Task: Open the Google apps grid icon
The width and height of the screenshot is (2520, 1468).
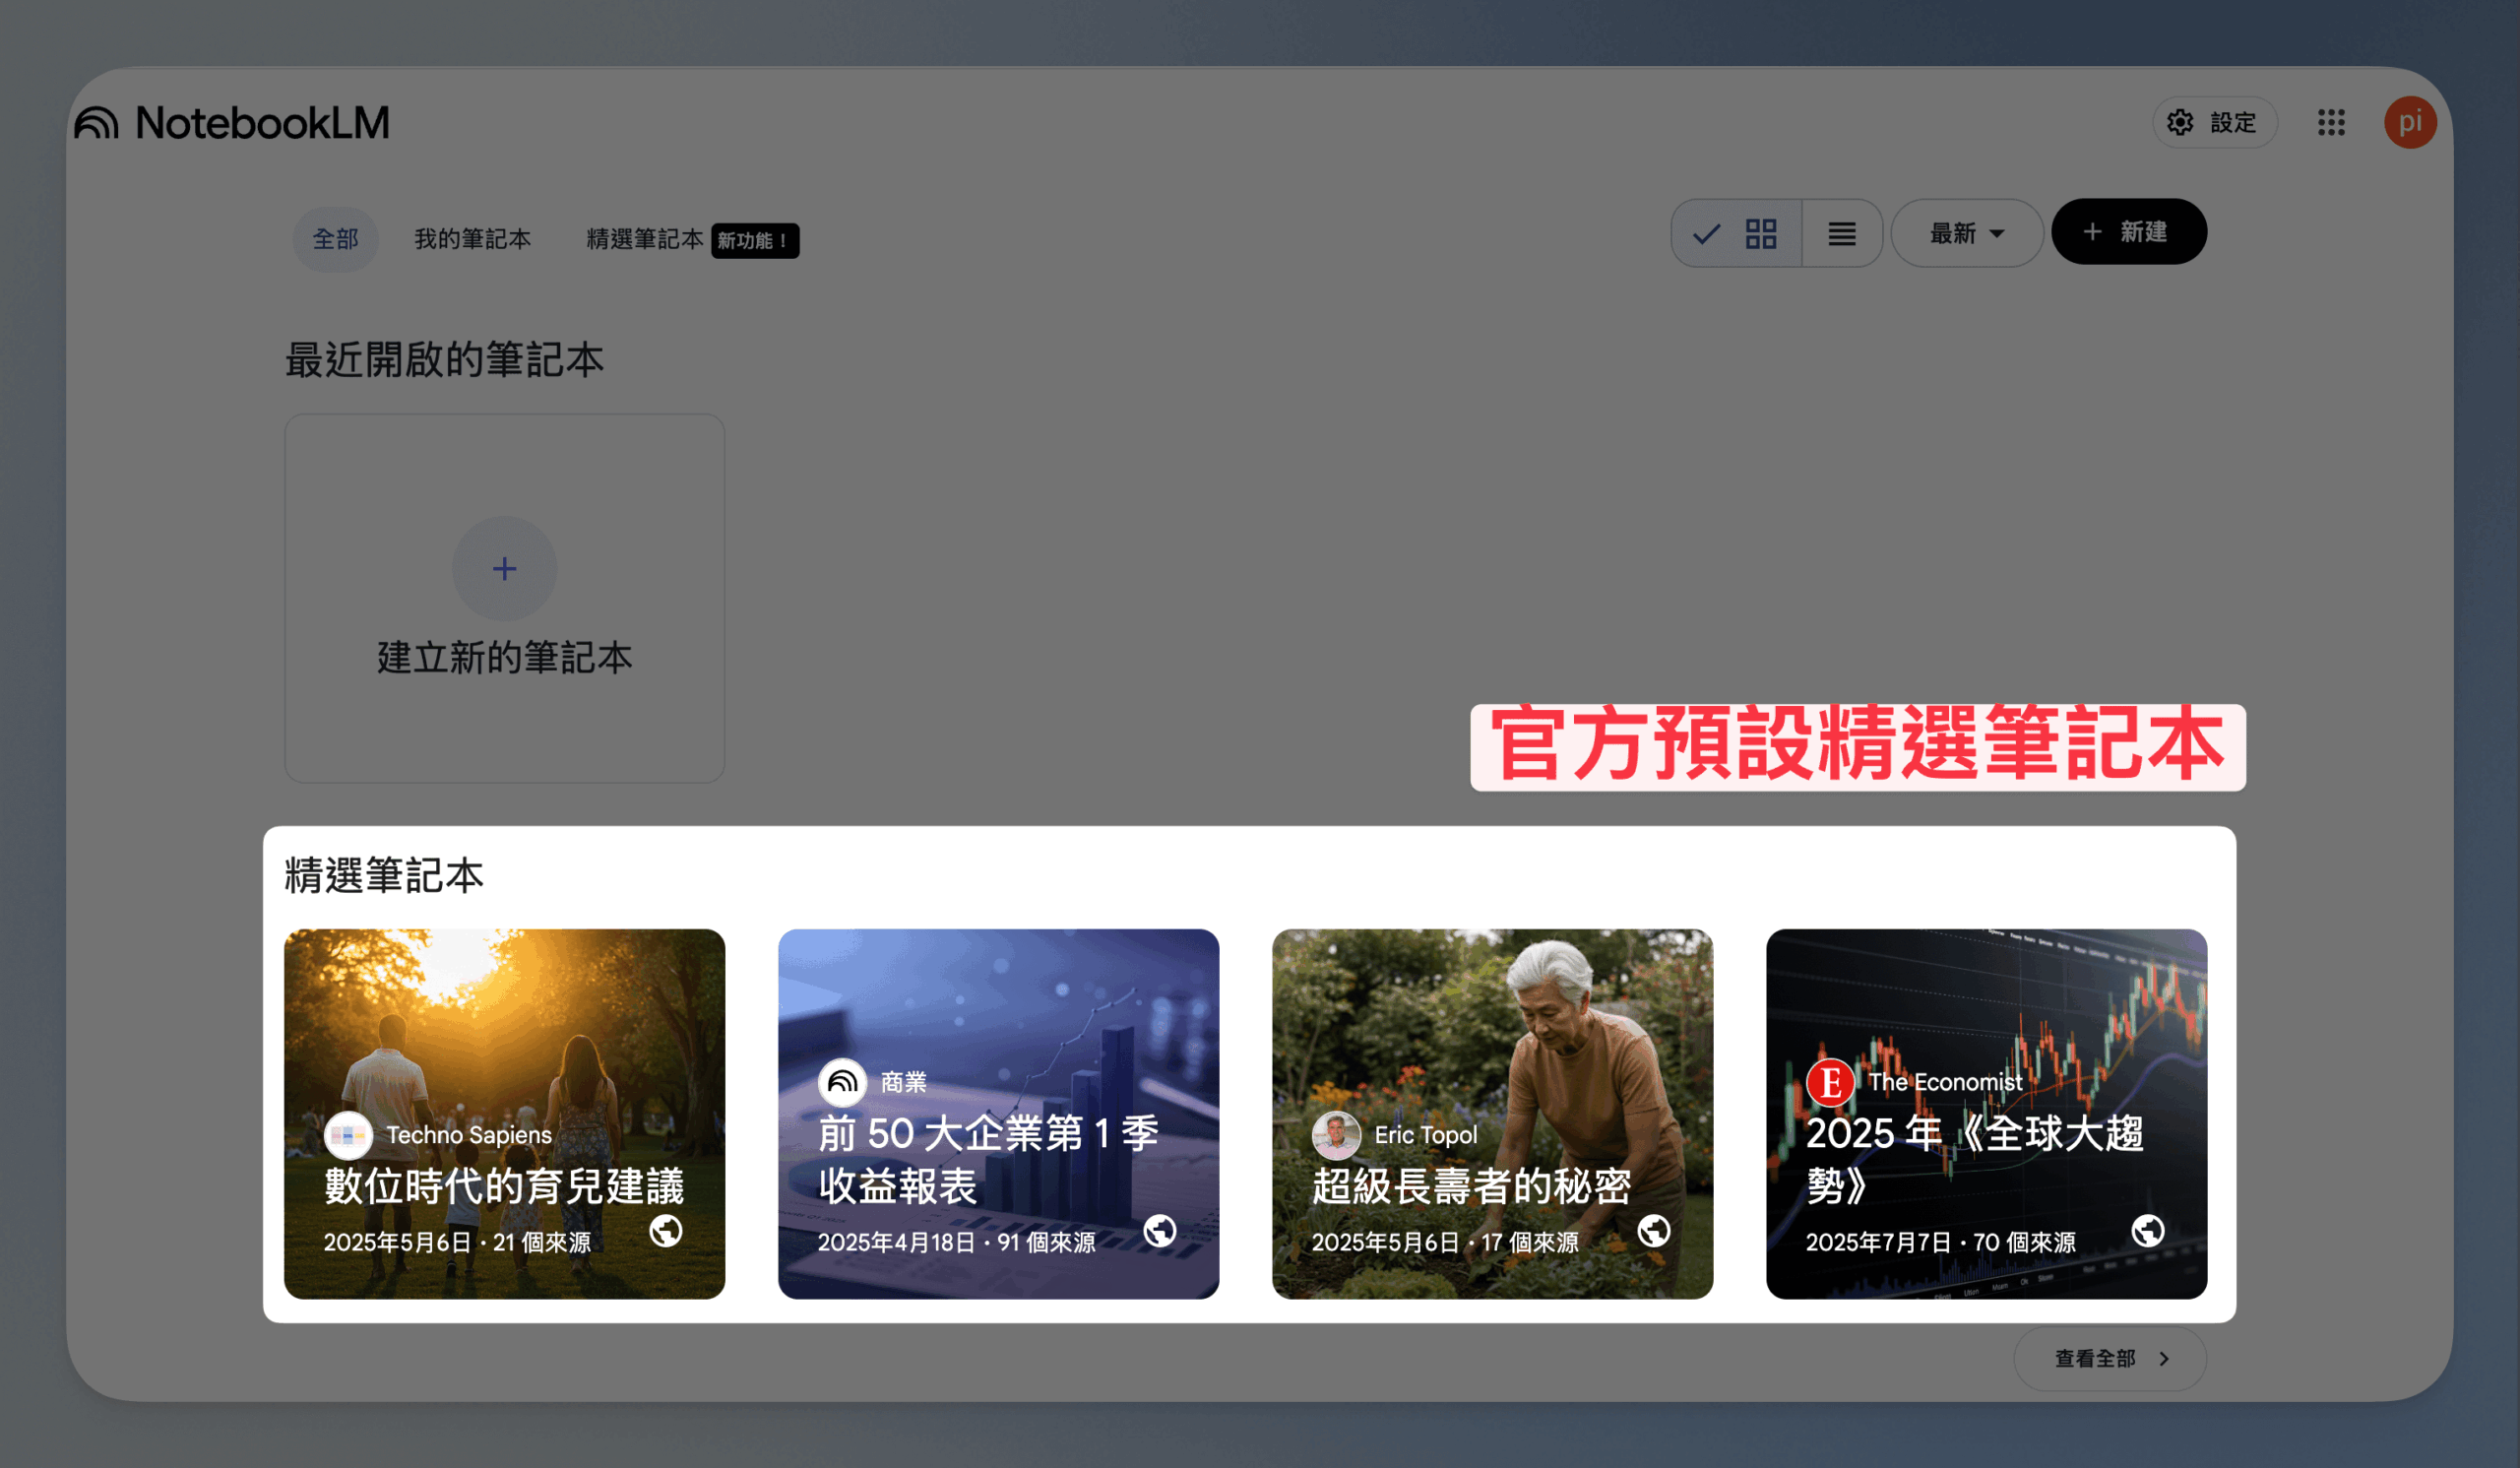Action: tap(2331, 123)
